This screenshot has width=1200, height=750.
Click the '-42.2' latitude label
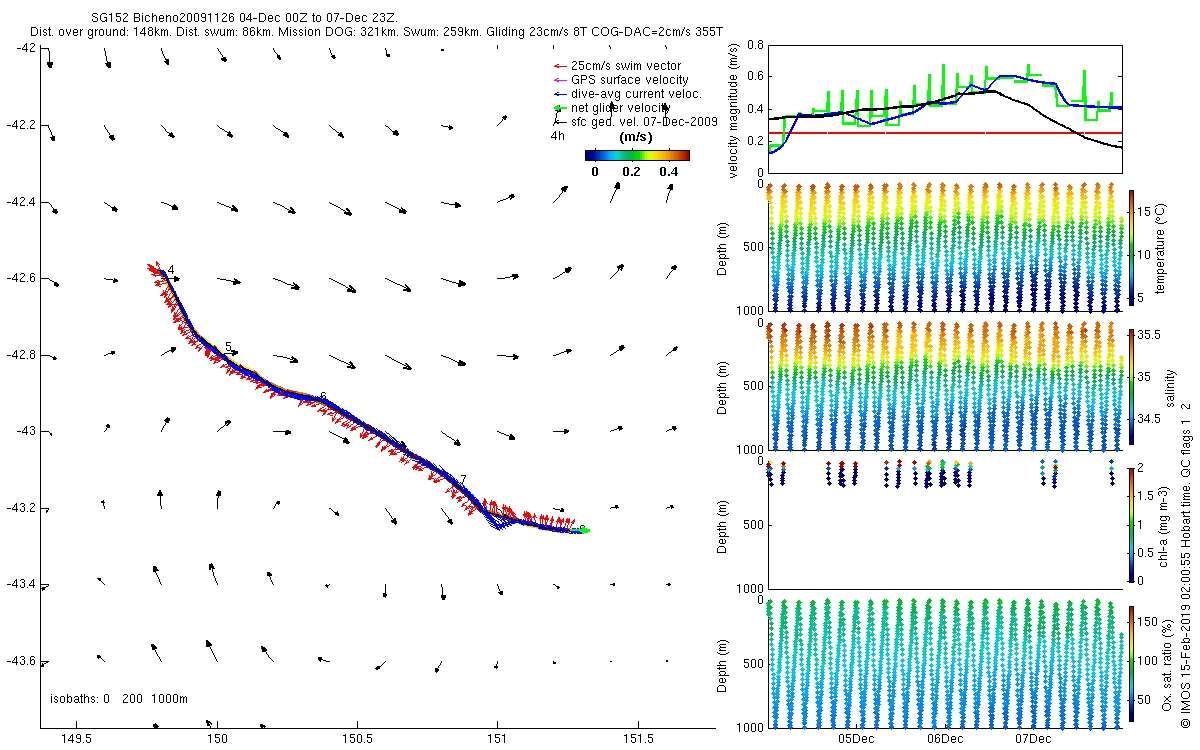click(x=20, y=125)
